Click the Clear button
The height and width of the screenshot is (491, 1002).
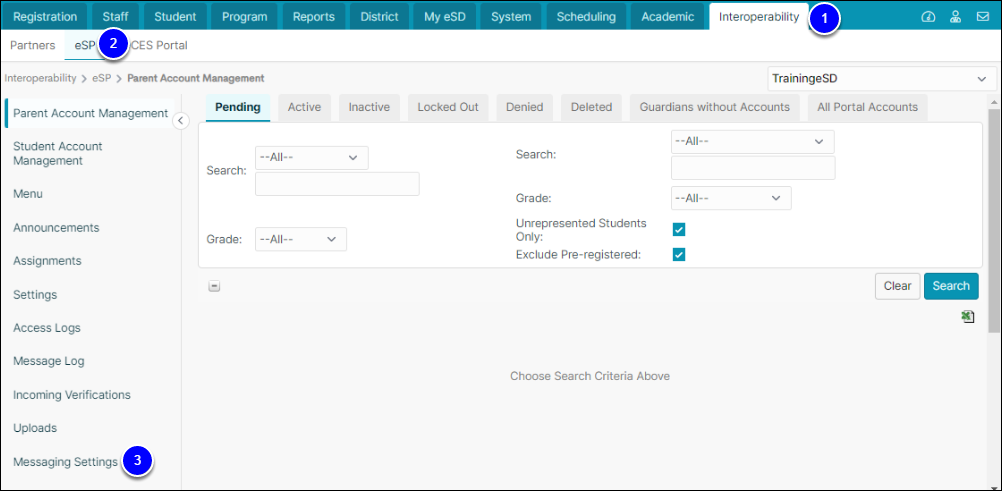[897, 286]
